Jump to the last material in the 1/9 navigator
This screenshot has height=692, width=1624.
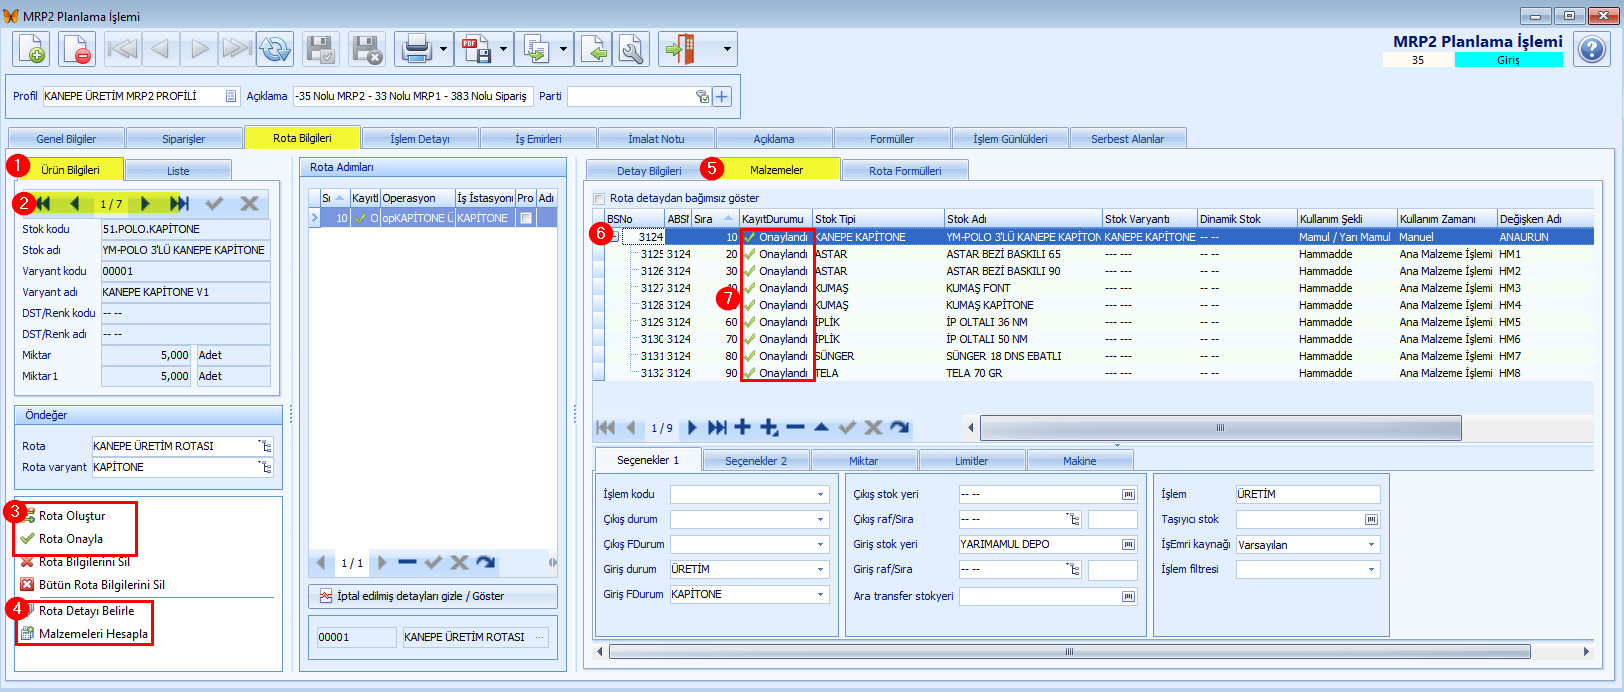(x=717, y=427)
